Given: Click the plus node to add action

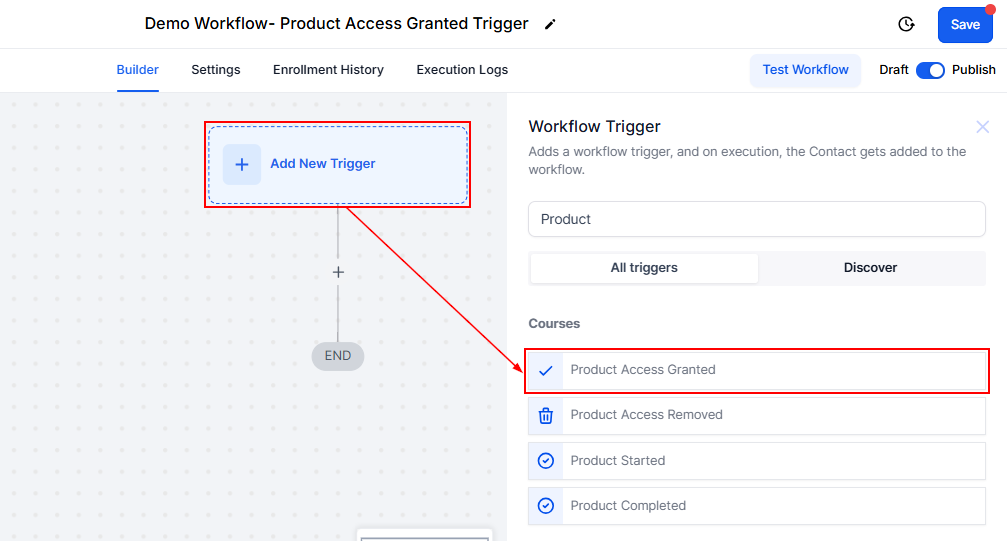Looking at the screenshot, I should [x=338, y=272].
